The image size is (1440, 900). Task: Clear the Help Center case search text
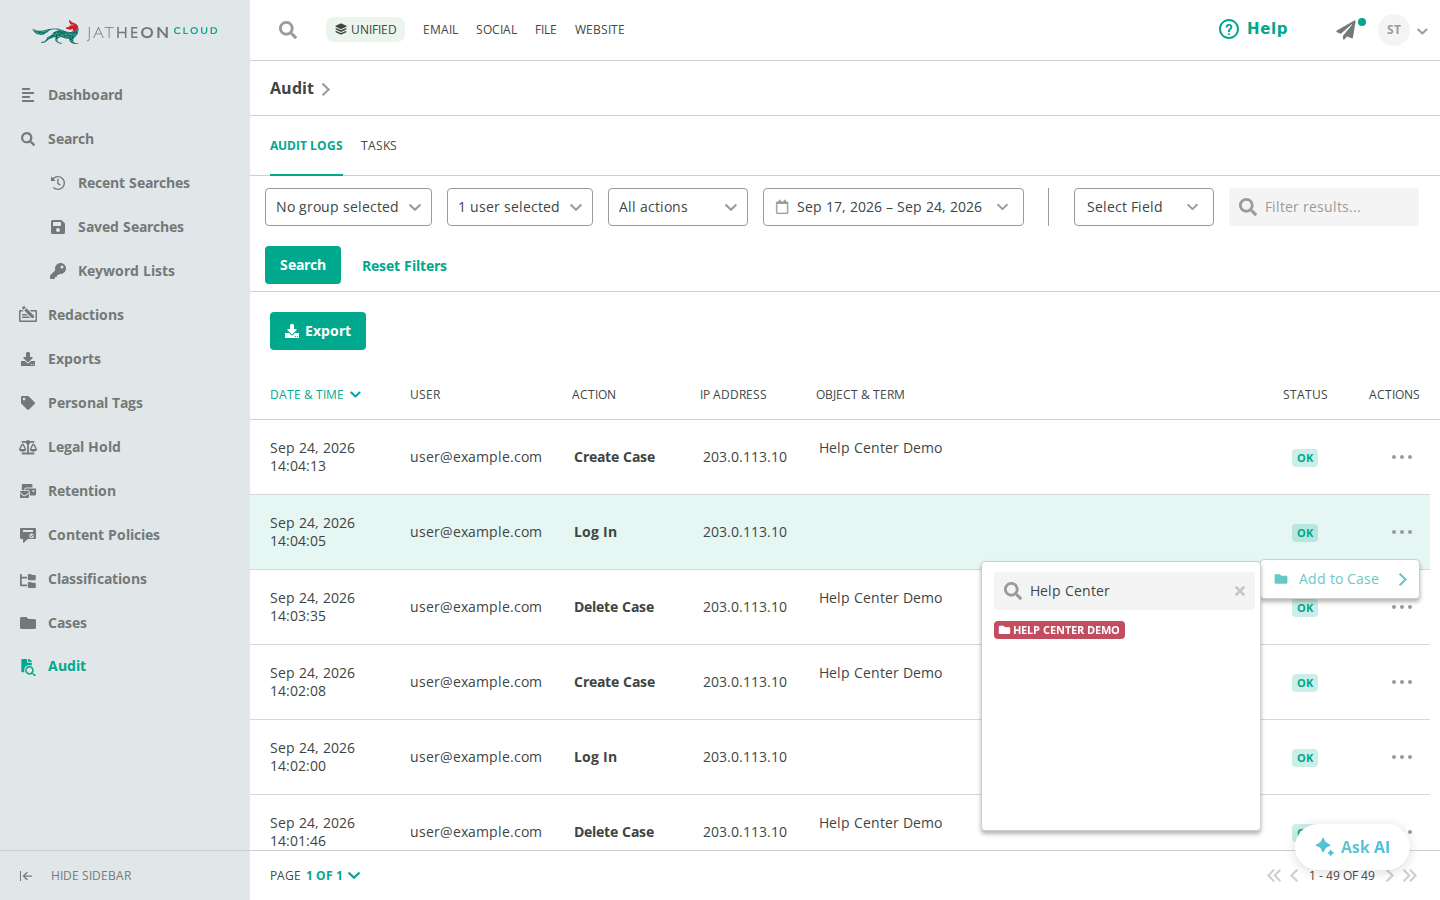coord(1240,591)
